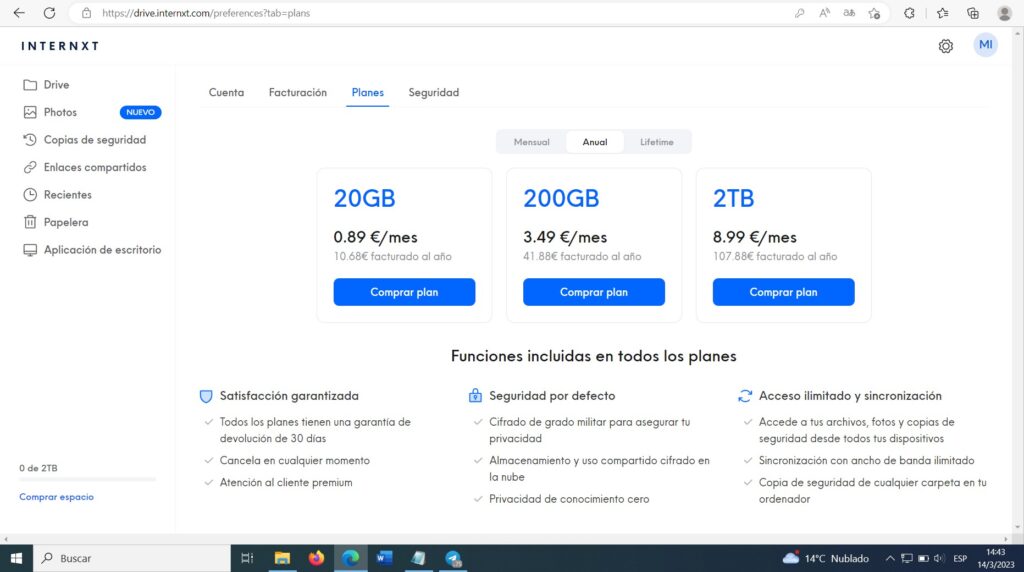Open Aplicación de escritorio download

(x=92, y=249)
